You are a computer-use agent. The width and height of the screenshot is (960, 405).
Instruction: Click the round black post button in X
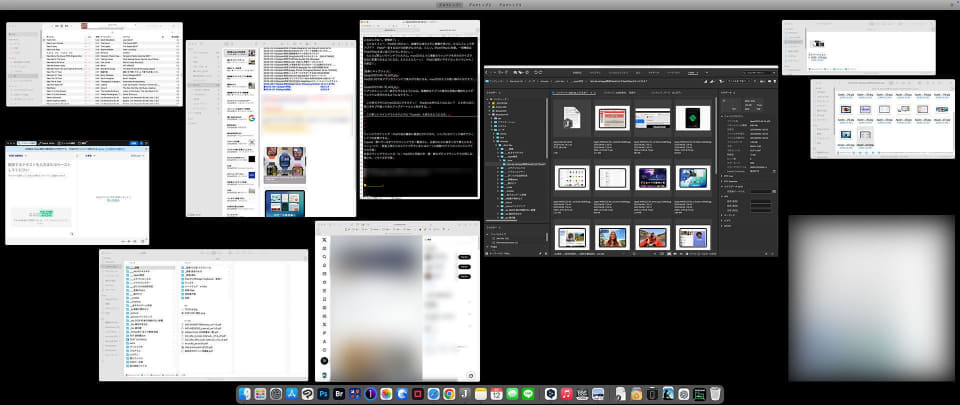[324, 361]
